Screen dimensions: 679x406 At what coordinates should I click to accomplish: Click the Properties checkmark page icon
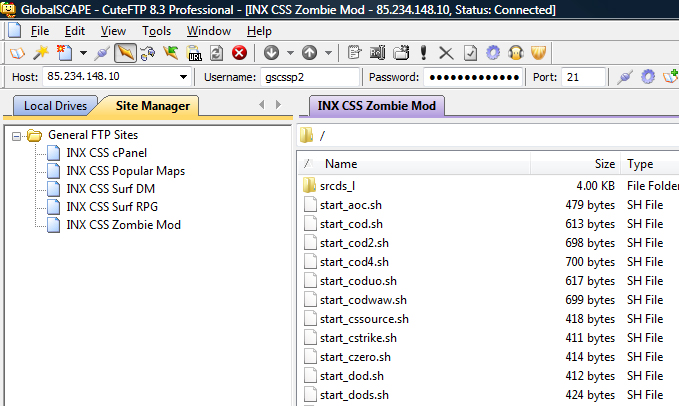tap(470, 53)
